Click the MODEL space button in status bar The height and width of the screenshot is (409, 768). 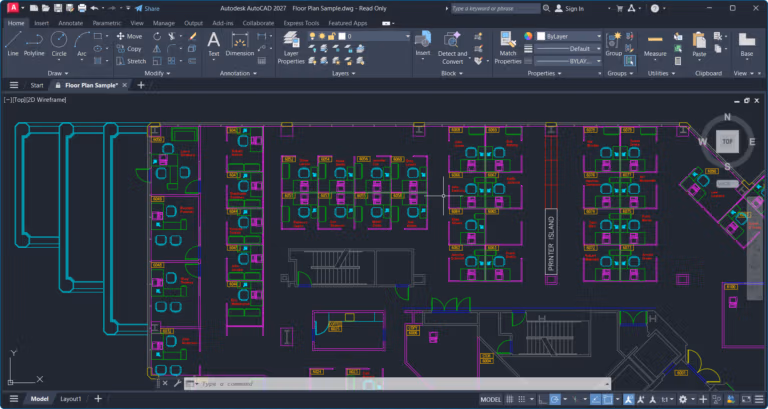click(x=490, y=399)
